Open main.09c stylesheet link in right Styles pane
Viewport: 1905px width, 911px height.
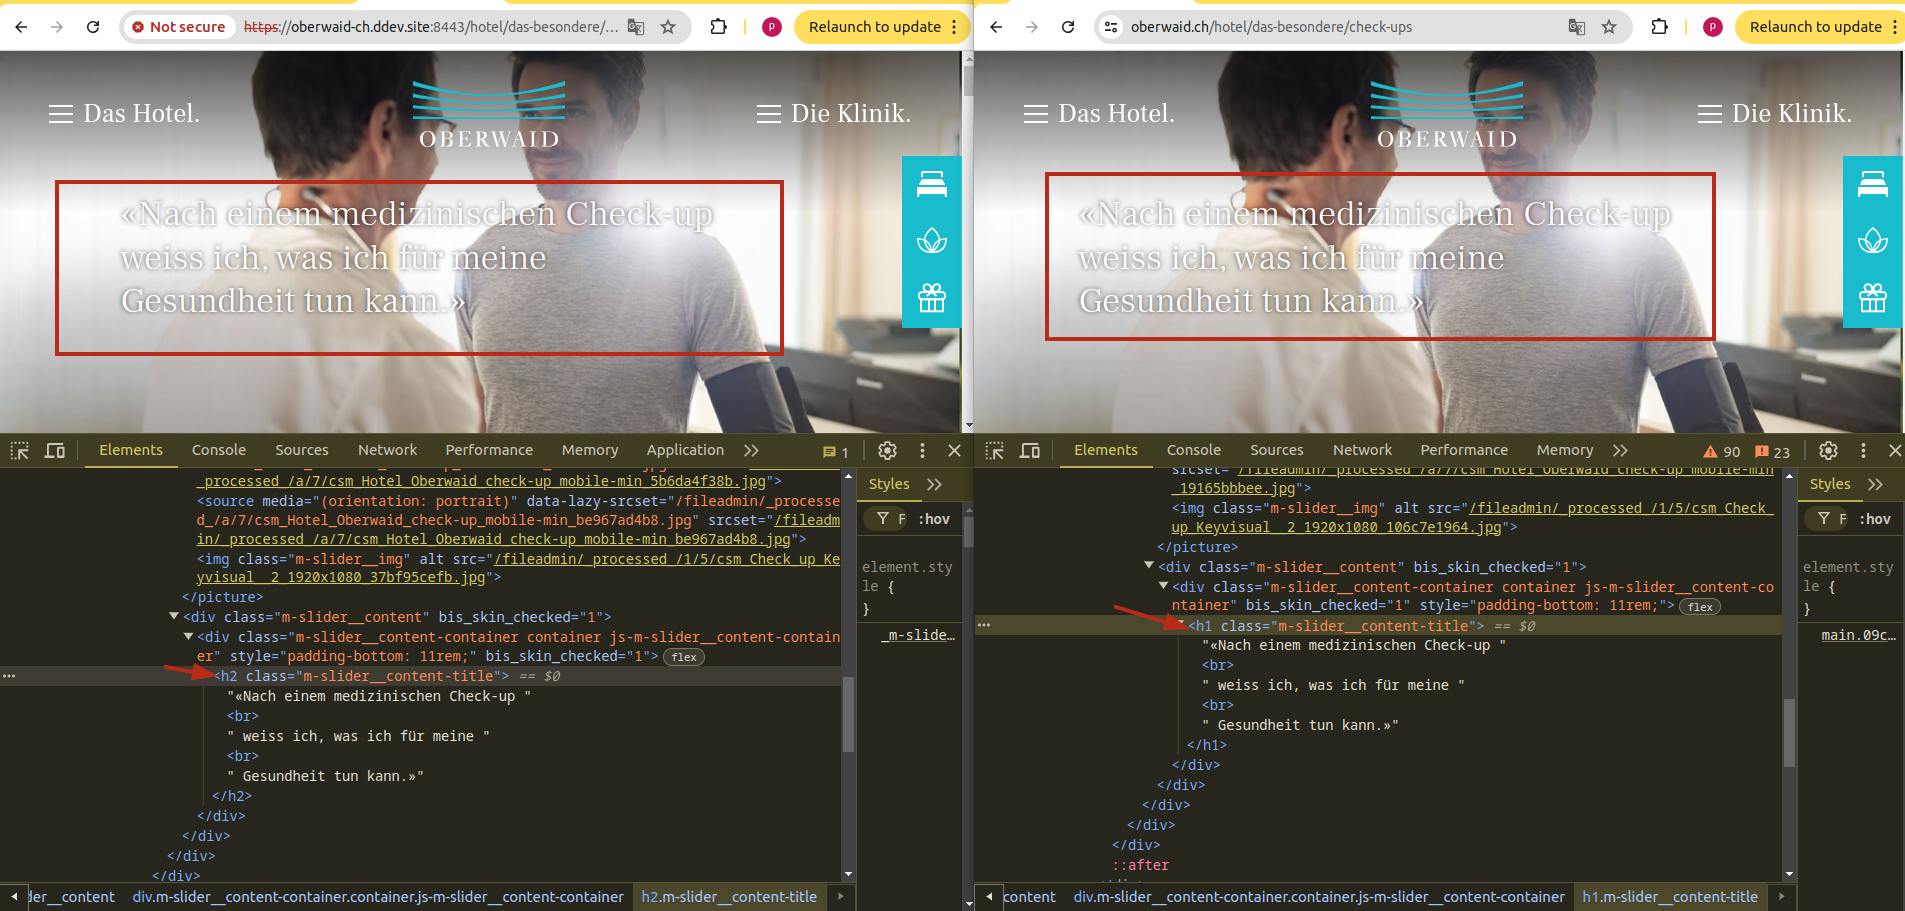1858,635
